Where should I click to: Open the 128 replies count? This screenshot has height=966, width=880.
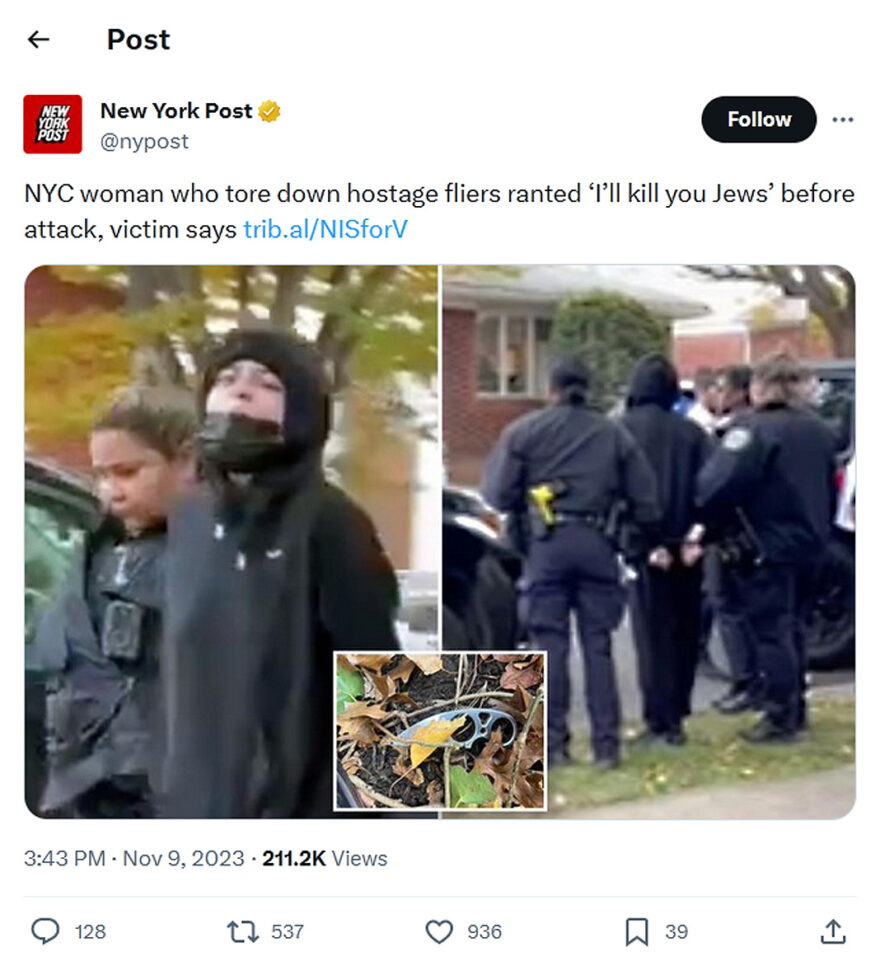(x=90, y=932)
